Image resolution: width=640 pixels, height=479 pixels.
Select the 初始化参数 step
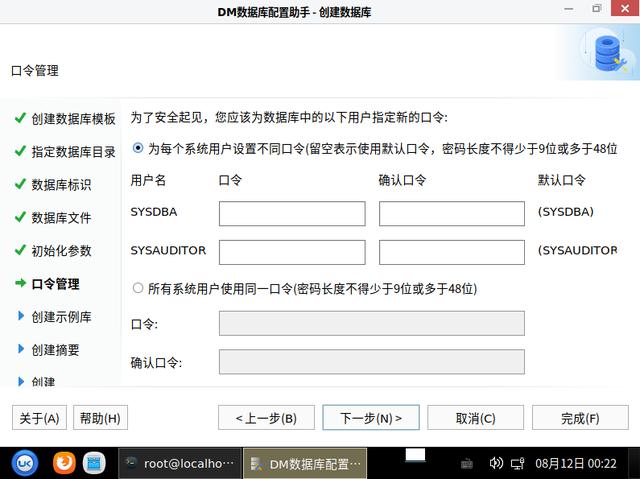61,251
